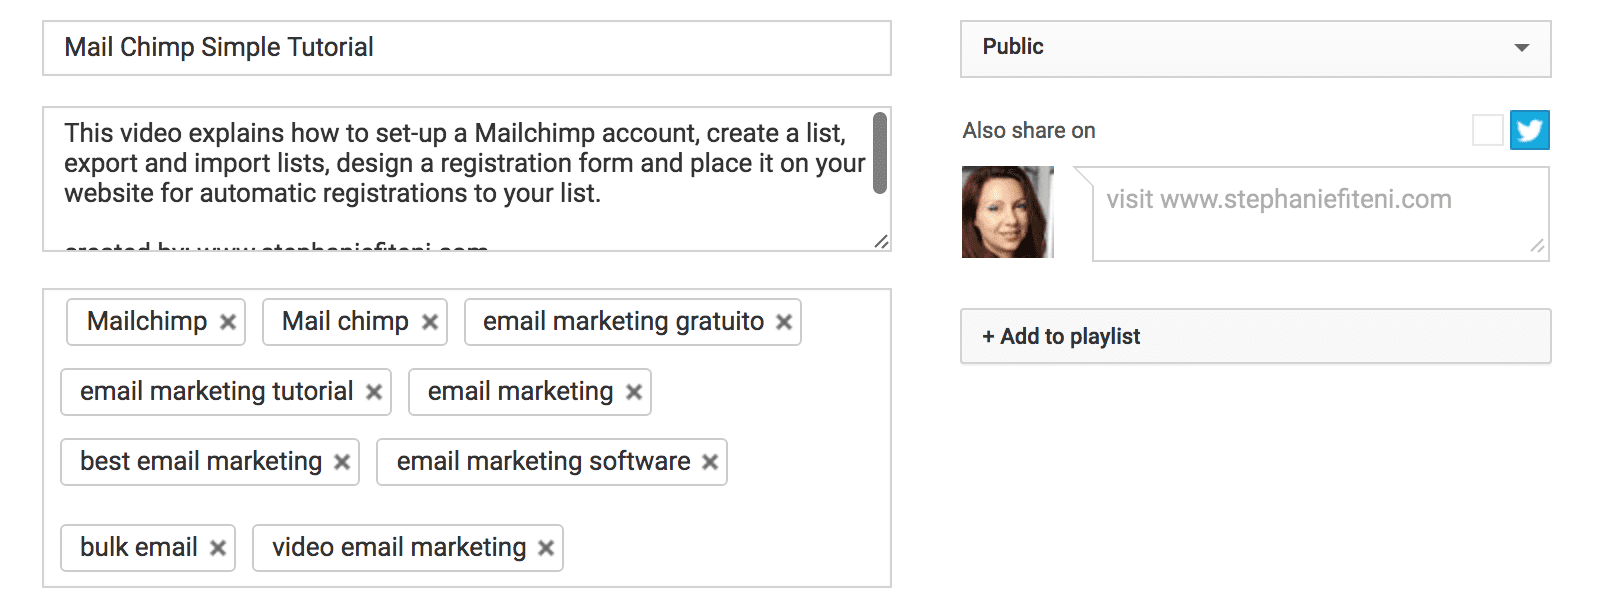This screenshot has width=1612, height=608.
Task: Enable the Twitter share checkbox
Action: [1488, 130]
